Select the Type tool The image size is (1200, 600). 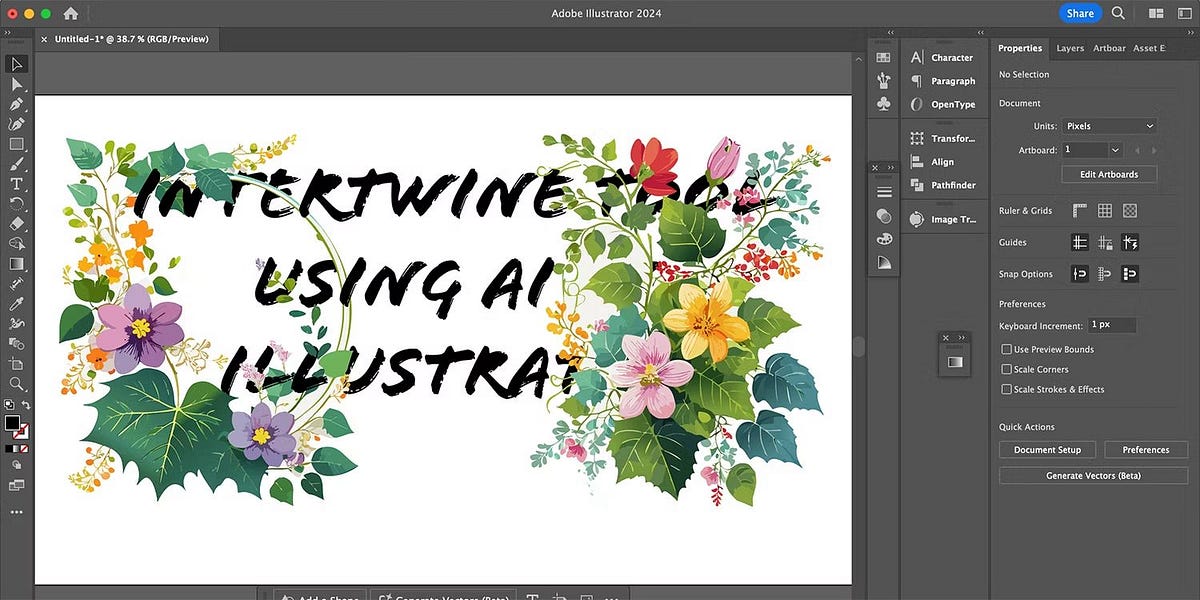16,184
